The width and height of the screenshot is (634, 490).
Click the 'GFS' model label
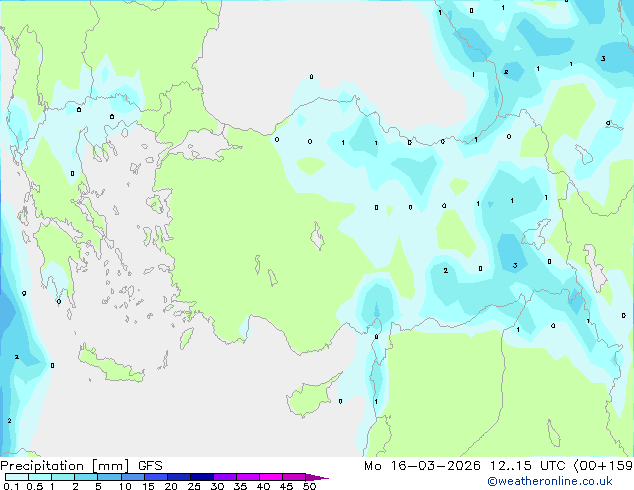click(x=150, y=466)
